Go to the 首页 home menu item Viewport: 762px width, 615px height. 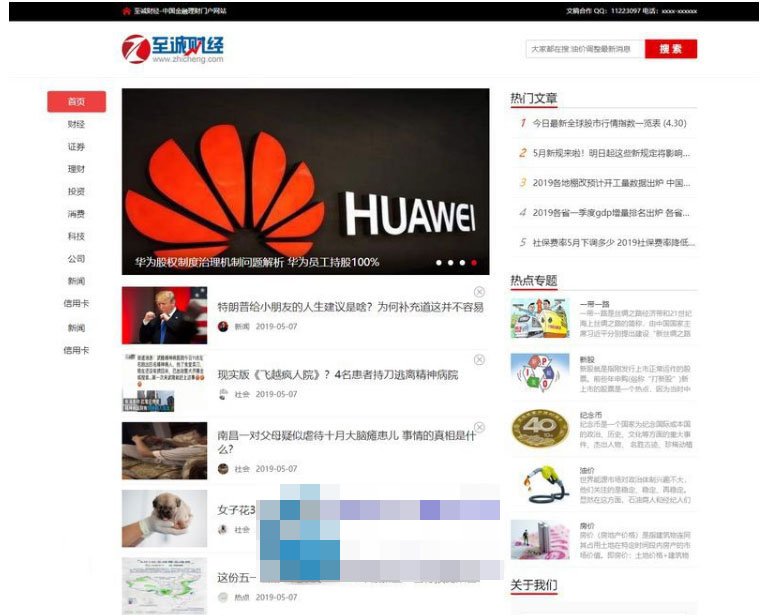point(76,102)
